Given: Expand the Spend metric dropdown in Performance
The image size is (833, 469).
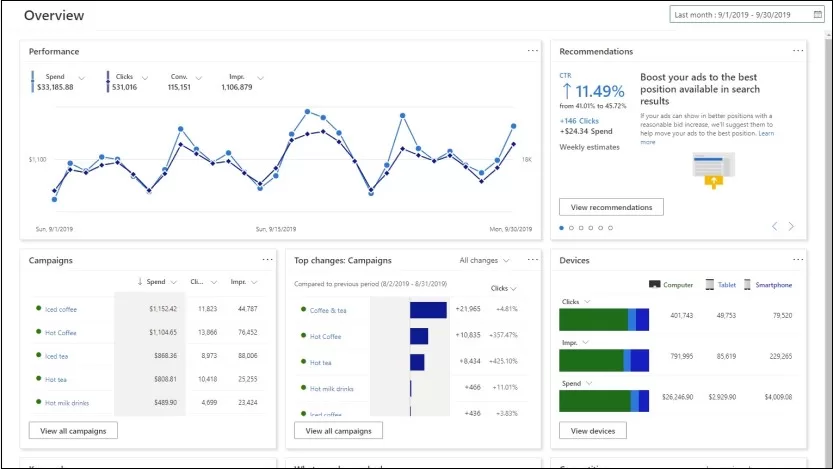Looking at the screenshot, I should tap(81, 78).
